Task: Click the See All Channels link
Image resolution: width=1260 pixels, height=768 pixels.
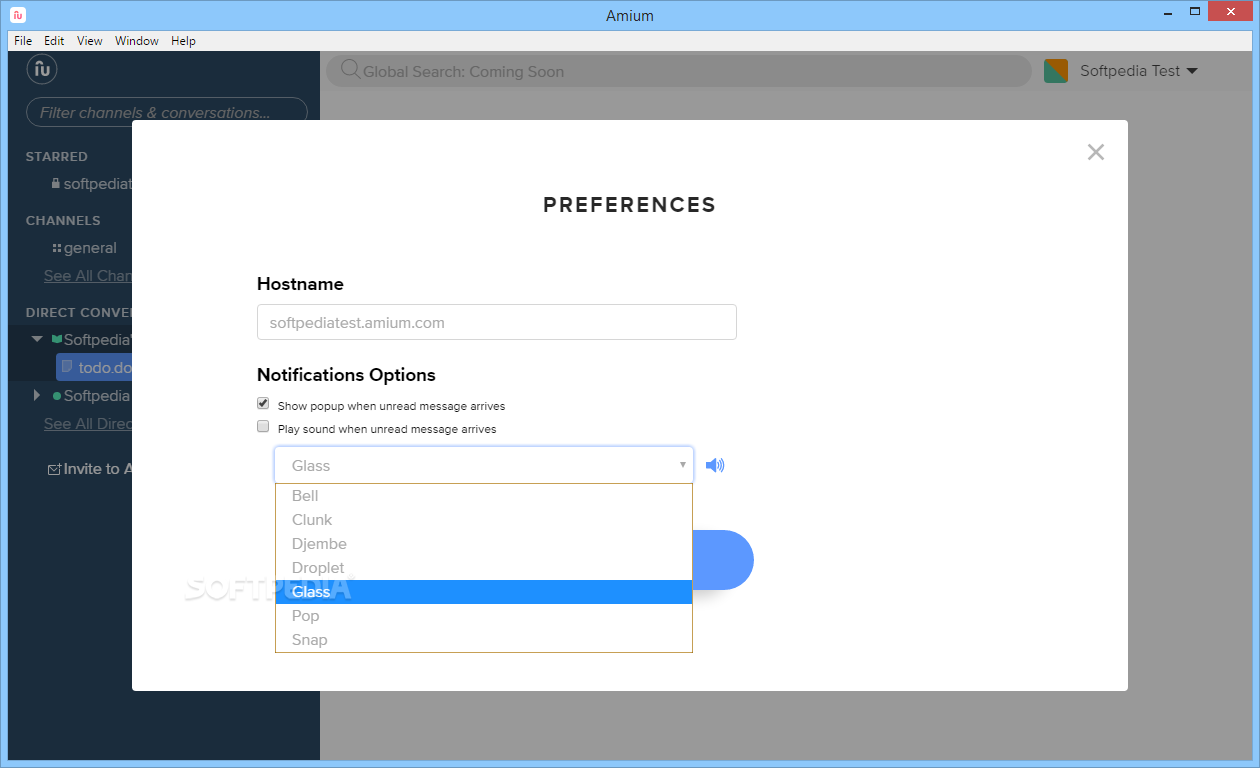Action: click(88, 276)
